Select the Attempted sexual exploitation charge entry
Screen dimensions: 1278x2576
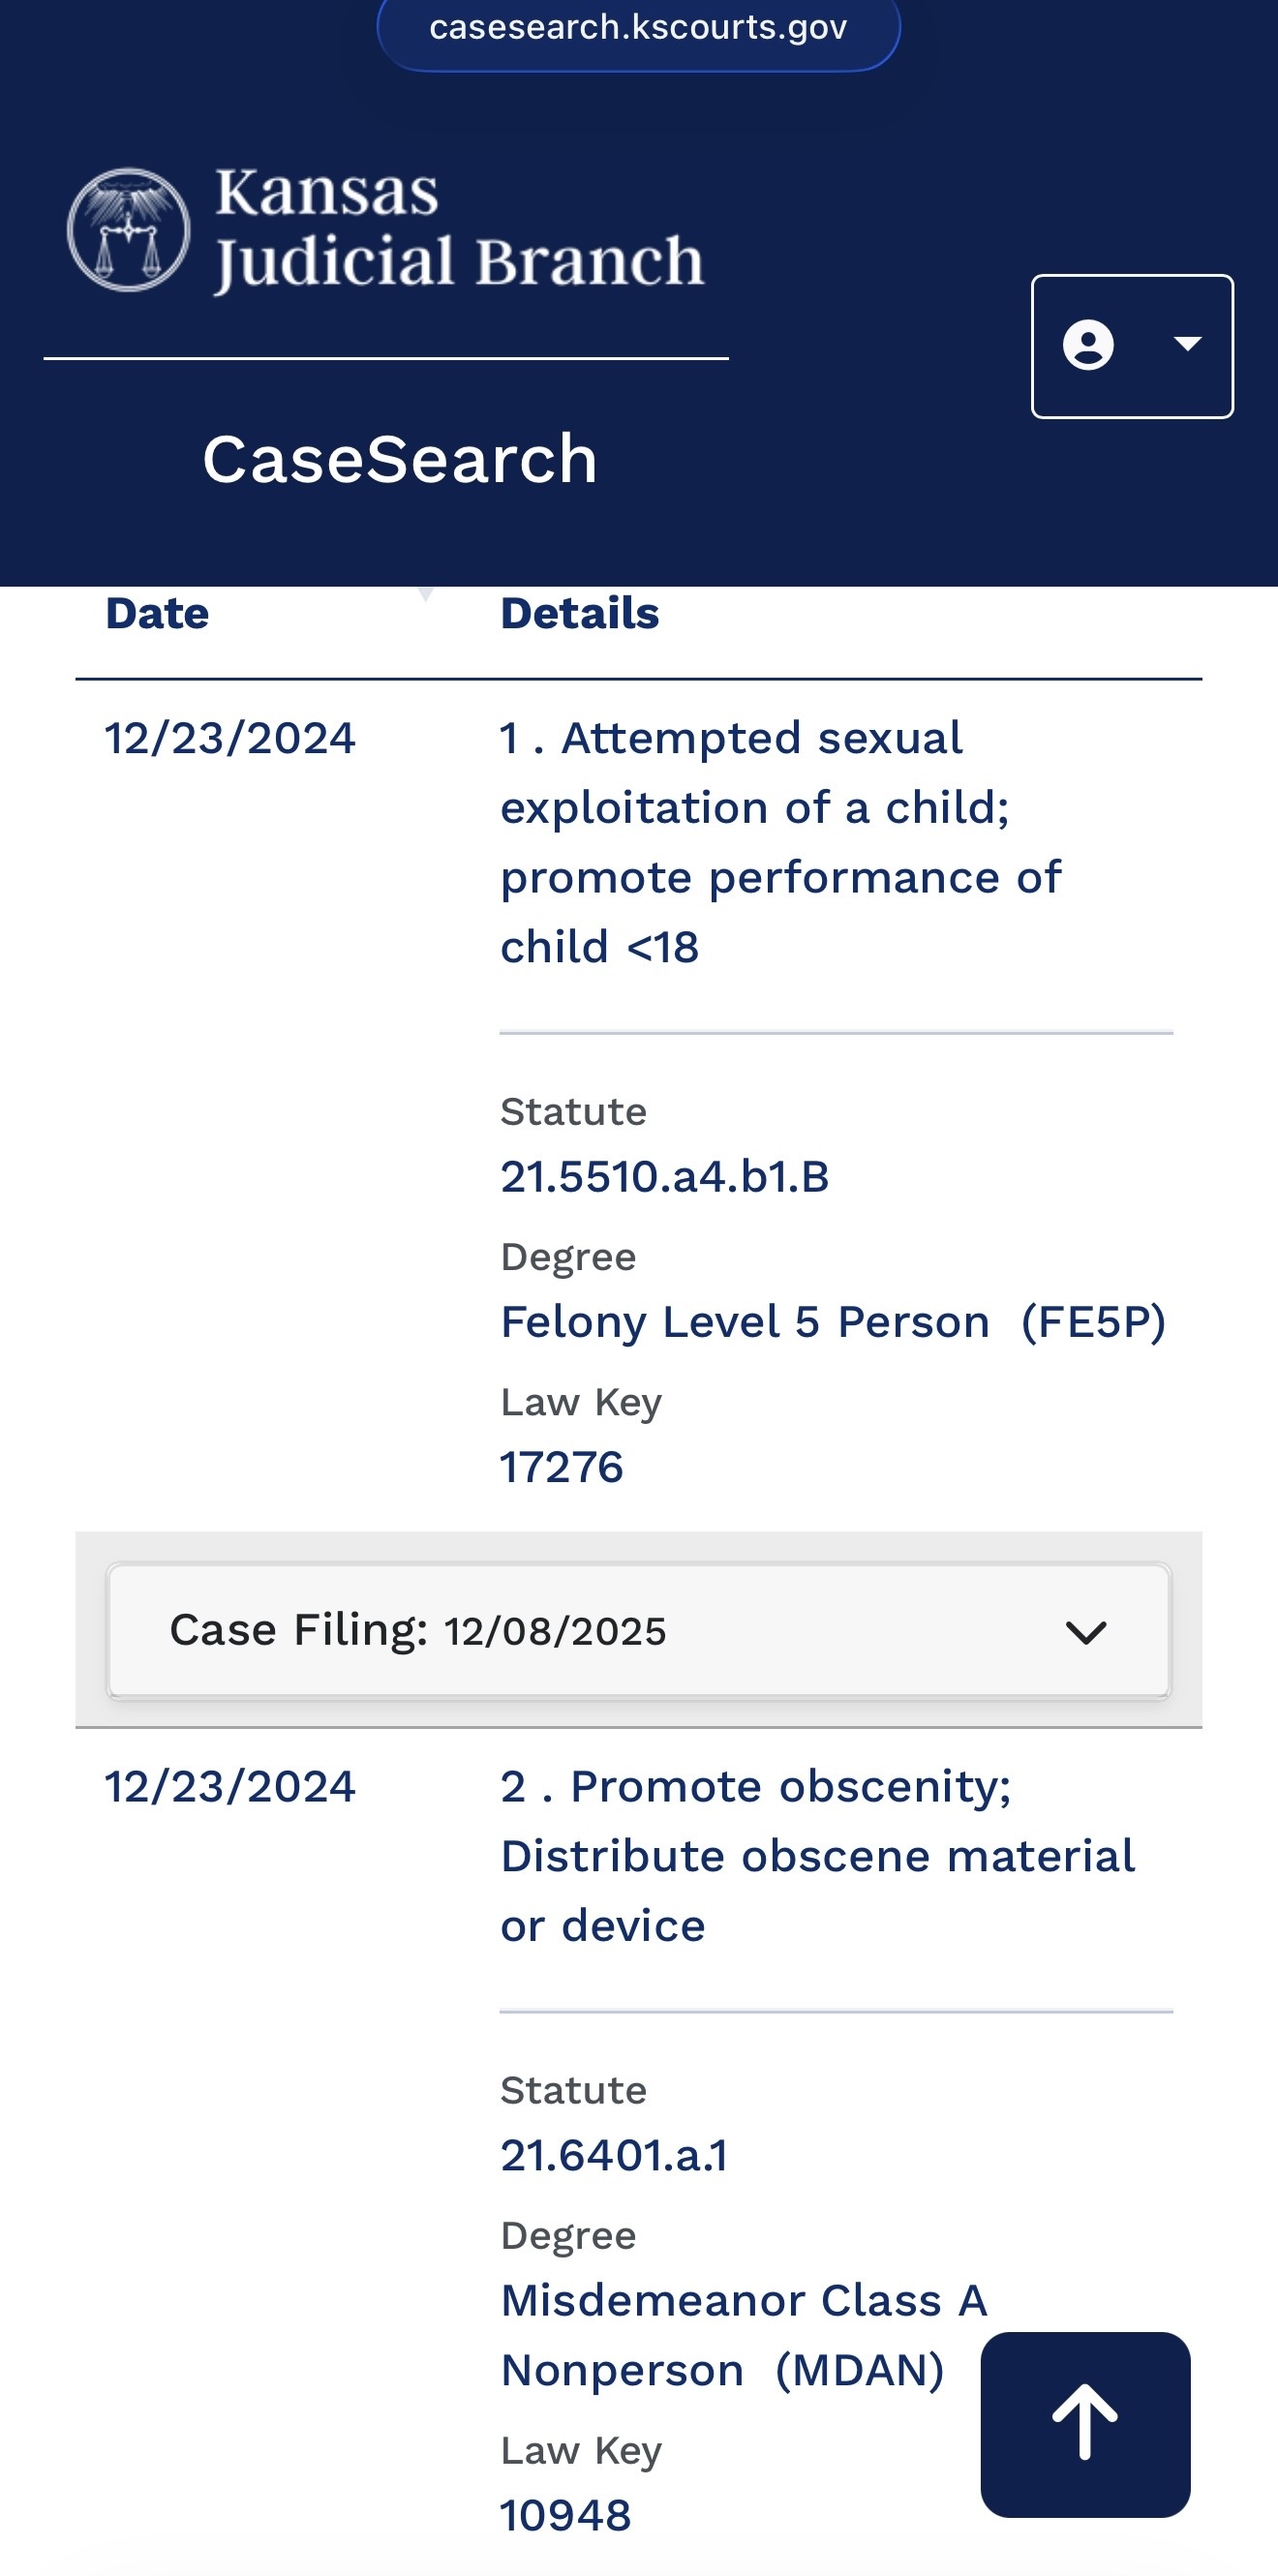point(780,842)
